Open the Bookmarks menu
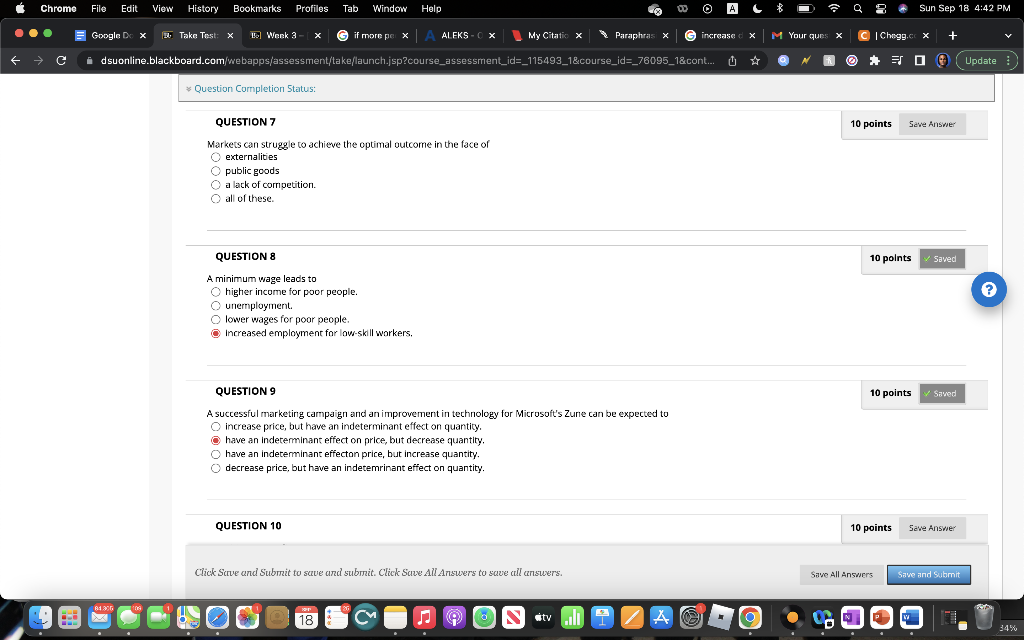This screenshot has height=640, width=1024. (256, 8)
